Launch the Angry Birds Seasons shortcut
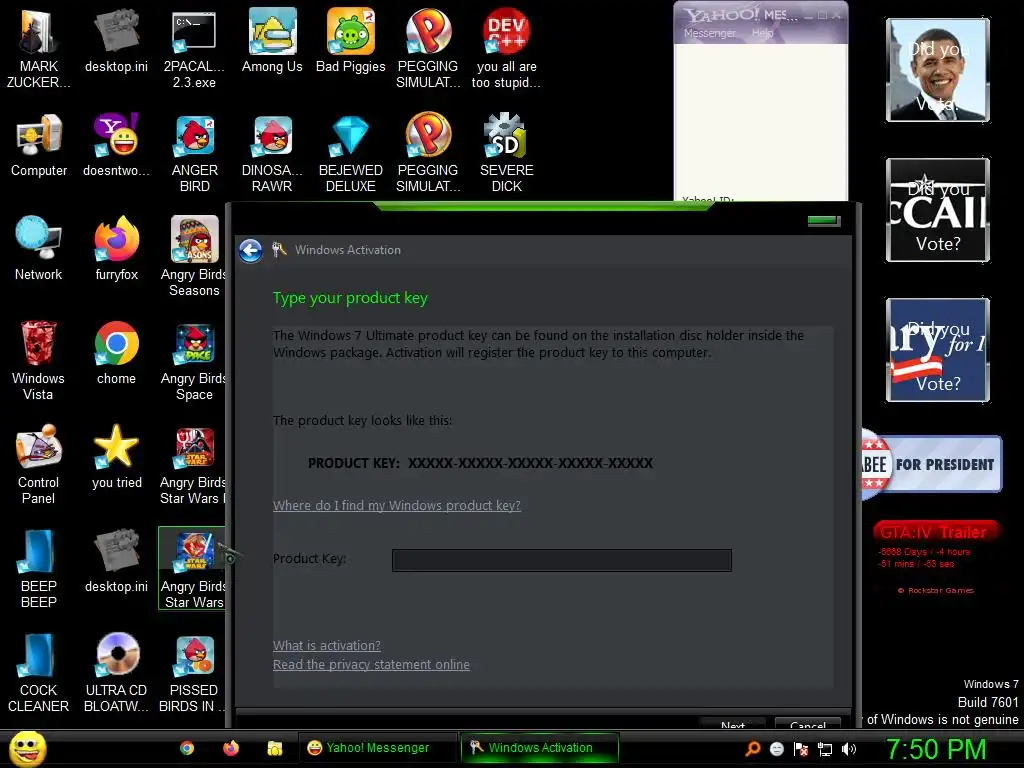The height and width of the screenshot is (768, 1024). click(193, 256)
